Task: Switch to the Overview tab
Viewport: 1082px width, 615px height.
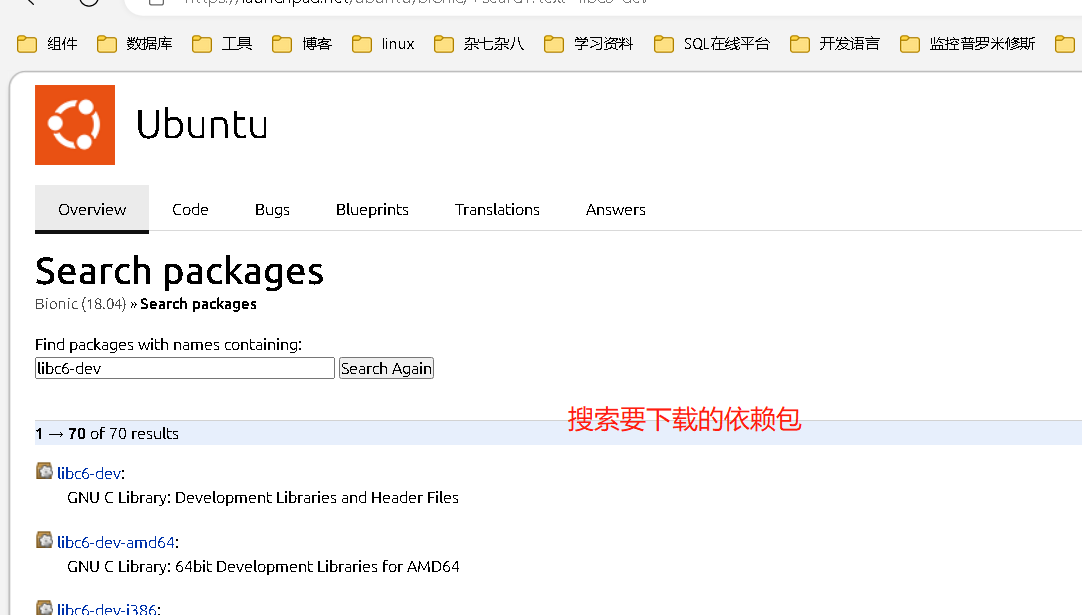Action: click(92, 209)
